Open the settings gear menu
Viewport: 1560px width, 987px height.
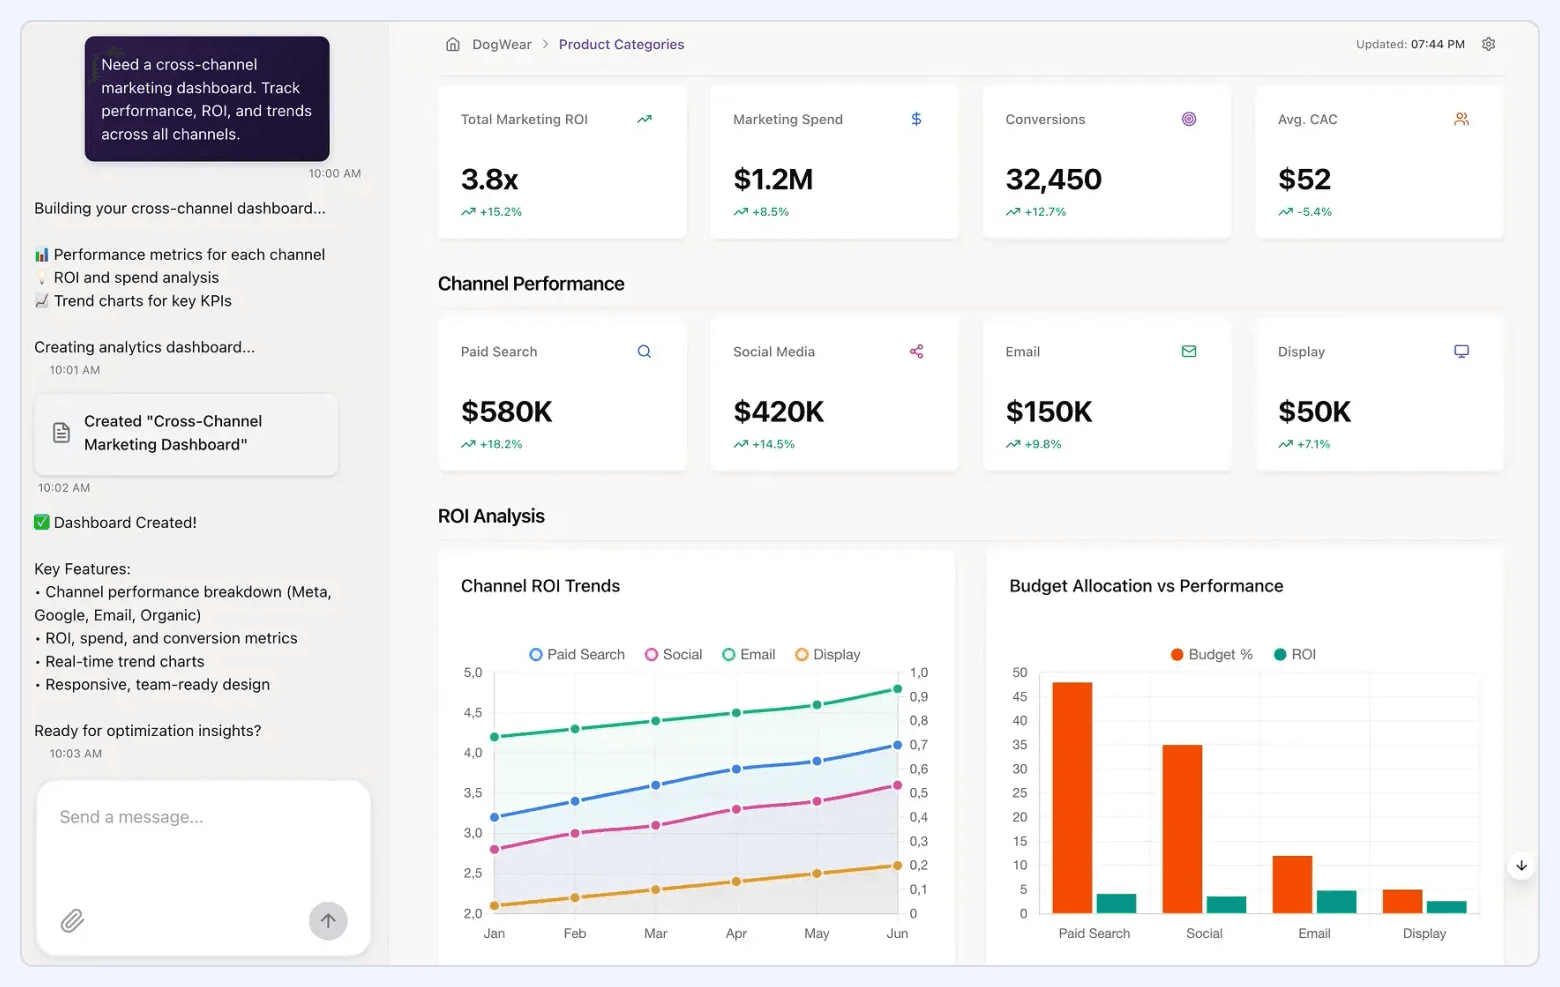point(1488,44)
